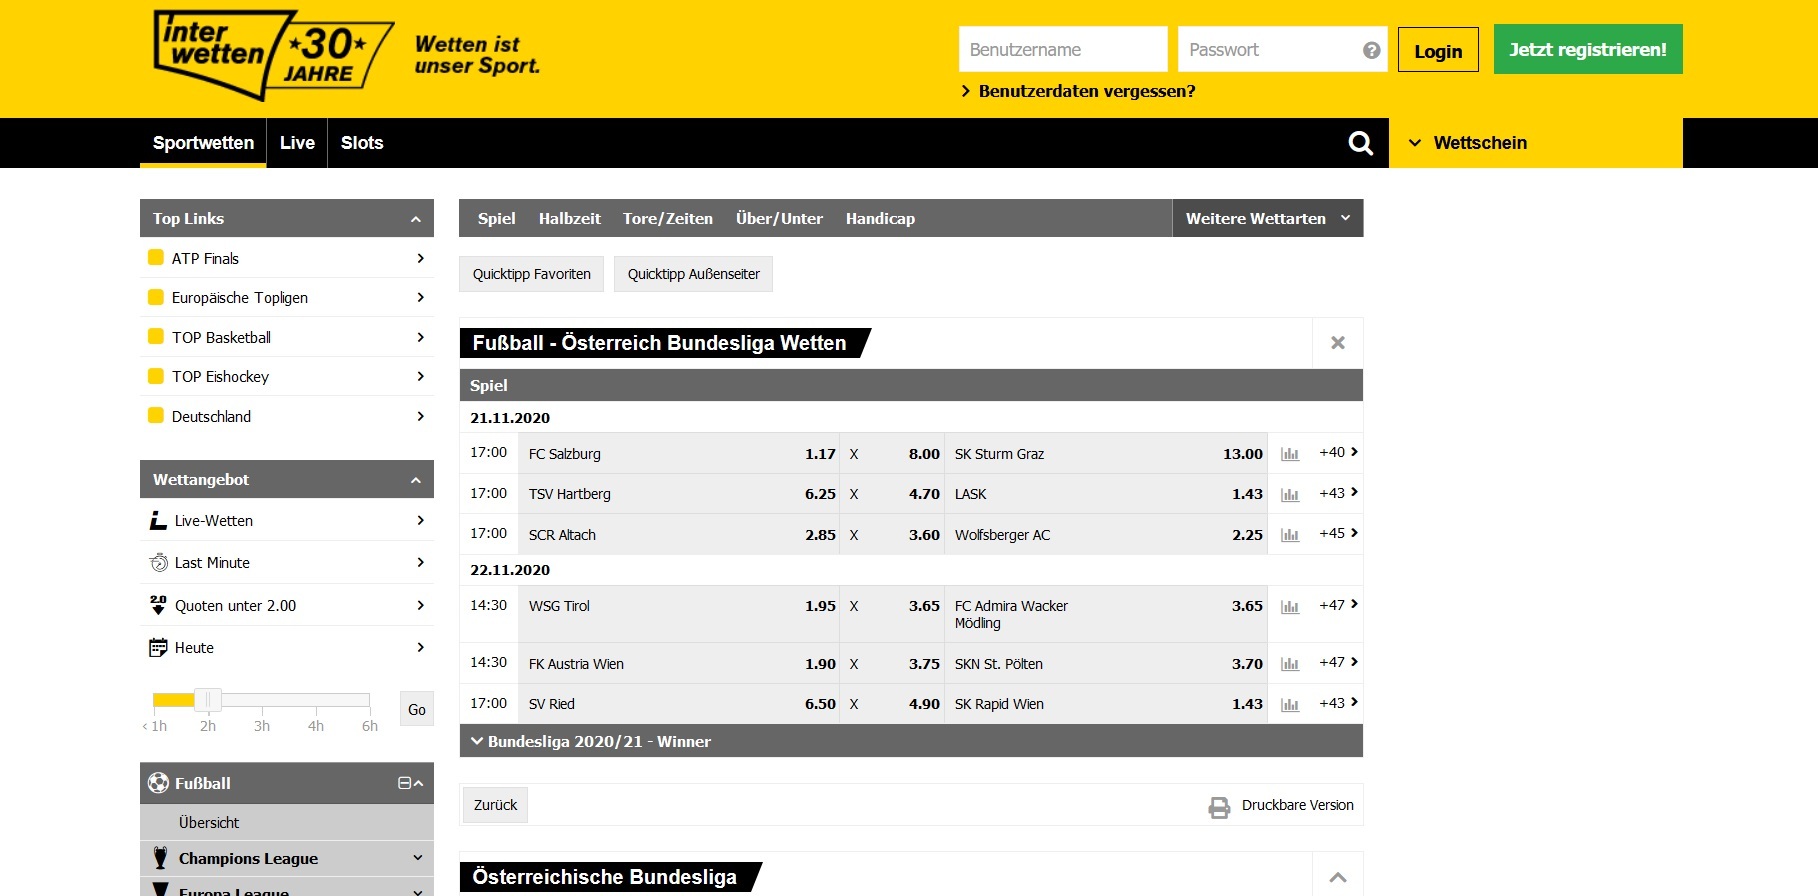Expand the Wettschein betting slip
This screenshot has width=1818, height=896.
[1535, 143]
